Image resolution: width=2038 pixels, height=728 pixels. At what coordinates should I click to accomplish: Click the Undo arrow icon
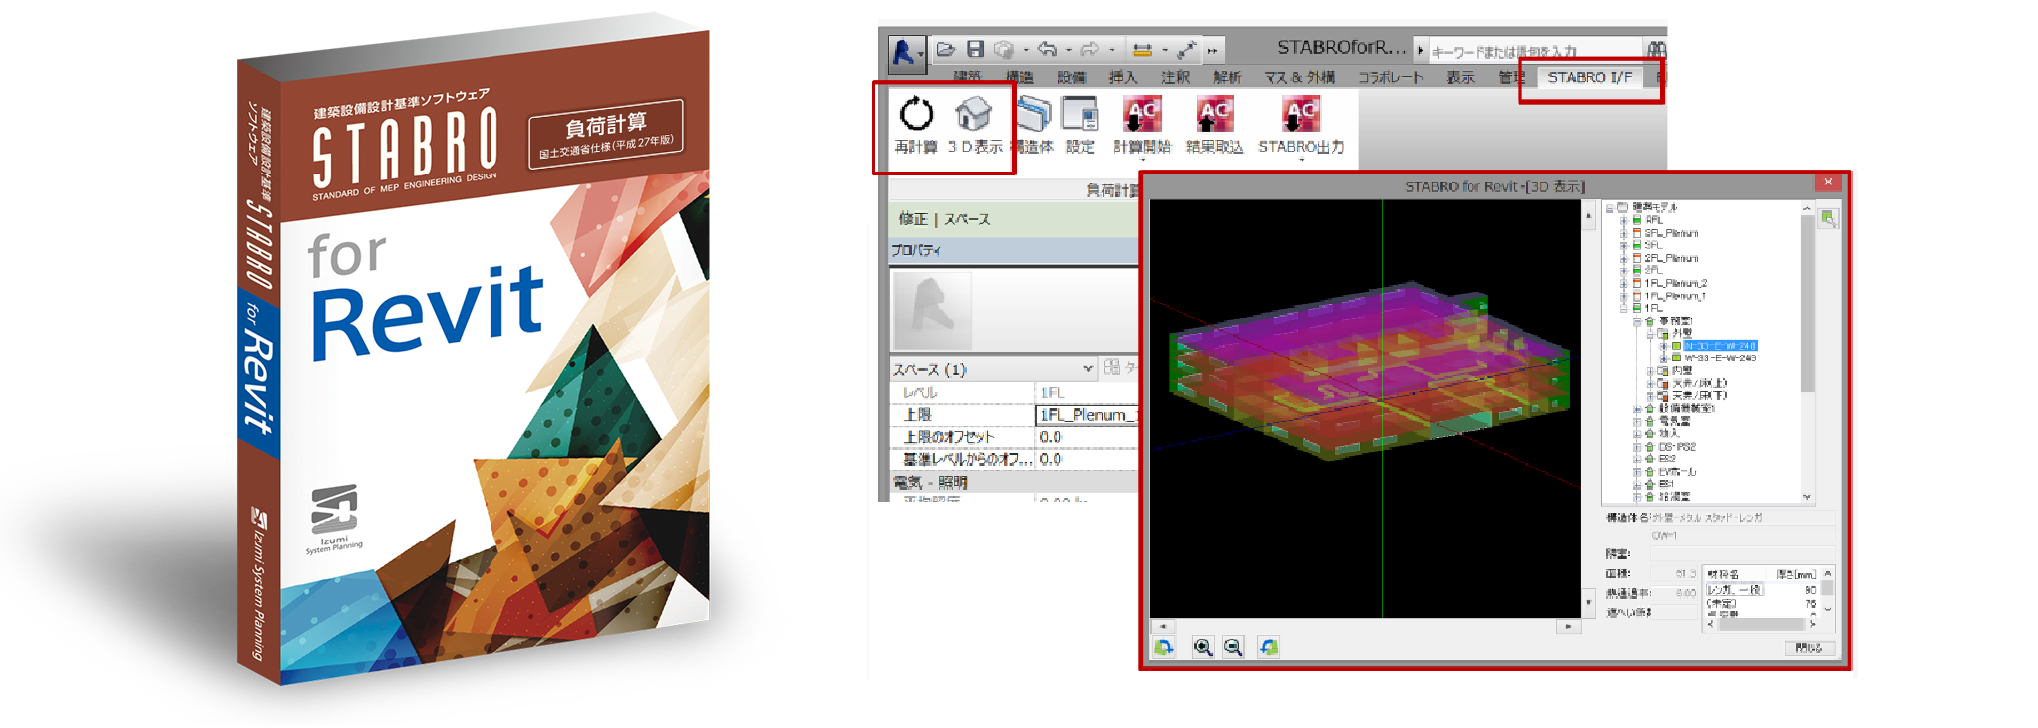tap(1047, 49)
